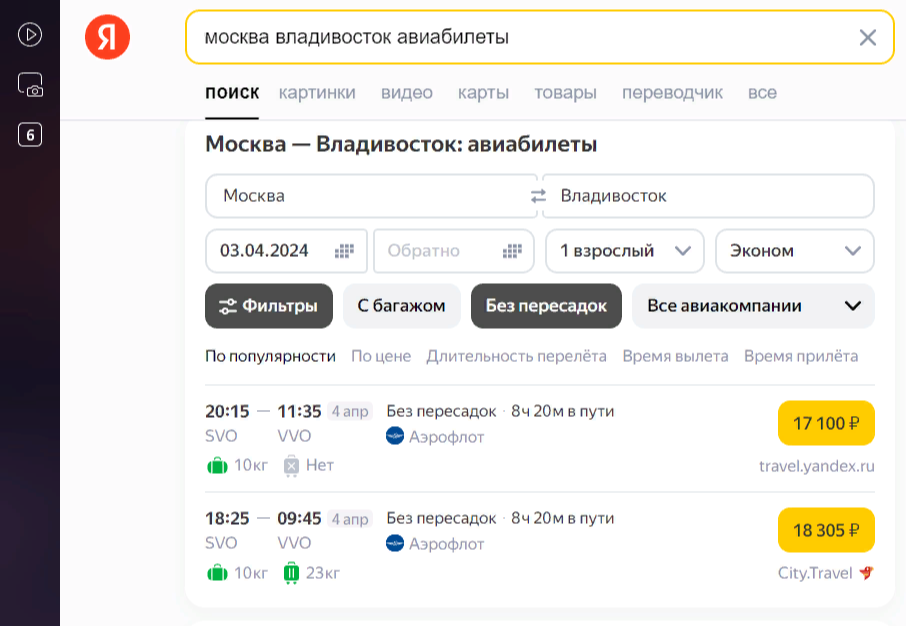The image size is (906, 626).
Task: Click the search box with flight query
Action: pyautogui.click(x=540, y=38)
